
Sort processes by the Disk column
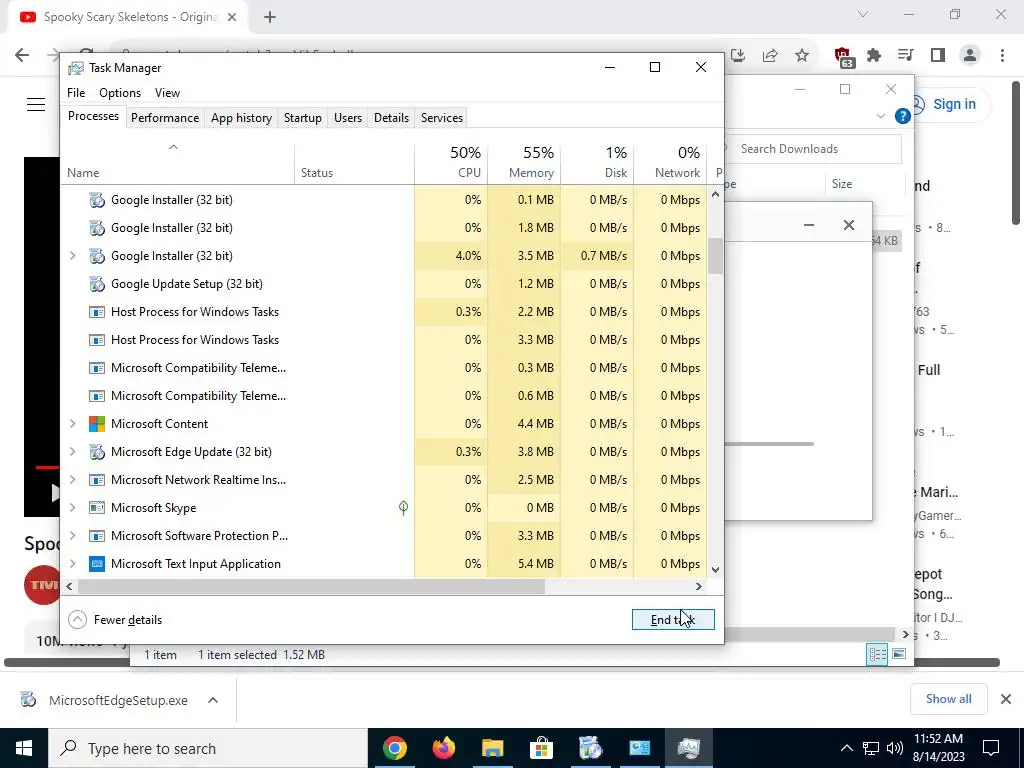[x=598, y=162]
